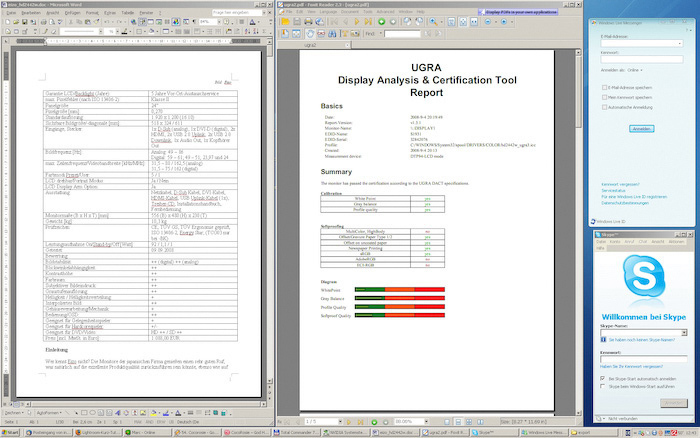Open the Einfügen menu in Word

[x=72, y=13]
